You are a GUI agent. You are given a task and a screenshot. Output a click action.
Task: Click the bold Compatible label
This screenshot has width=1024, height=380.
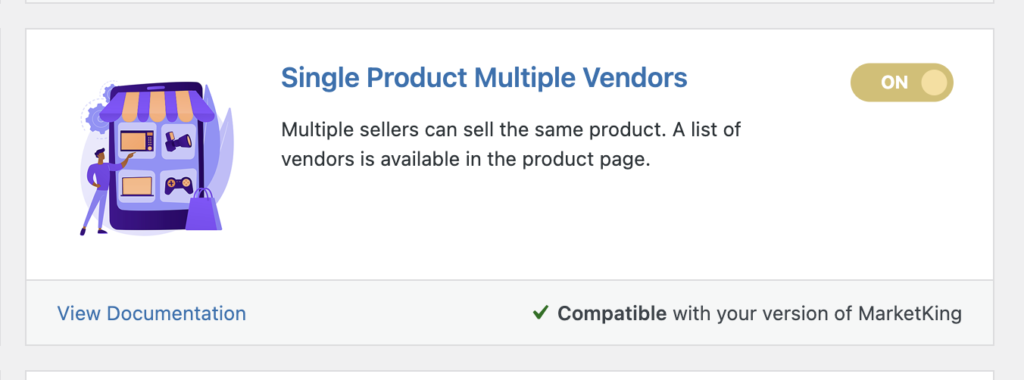612,313
